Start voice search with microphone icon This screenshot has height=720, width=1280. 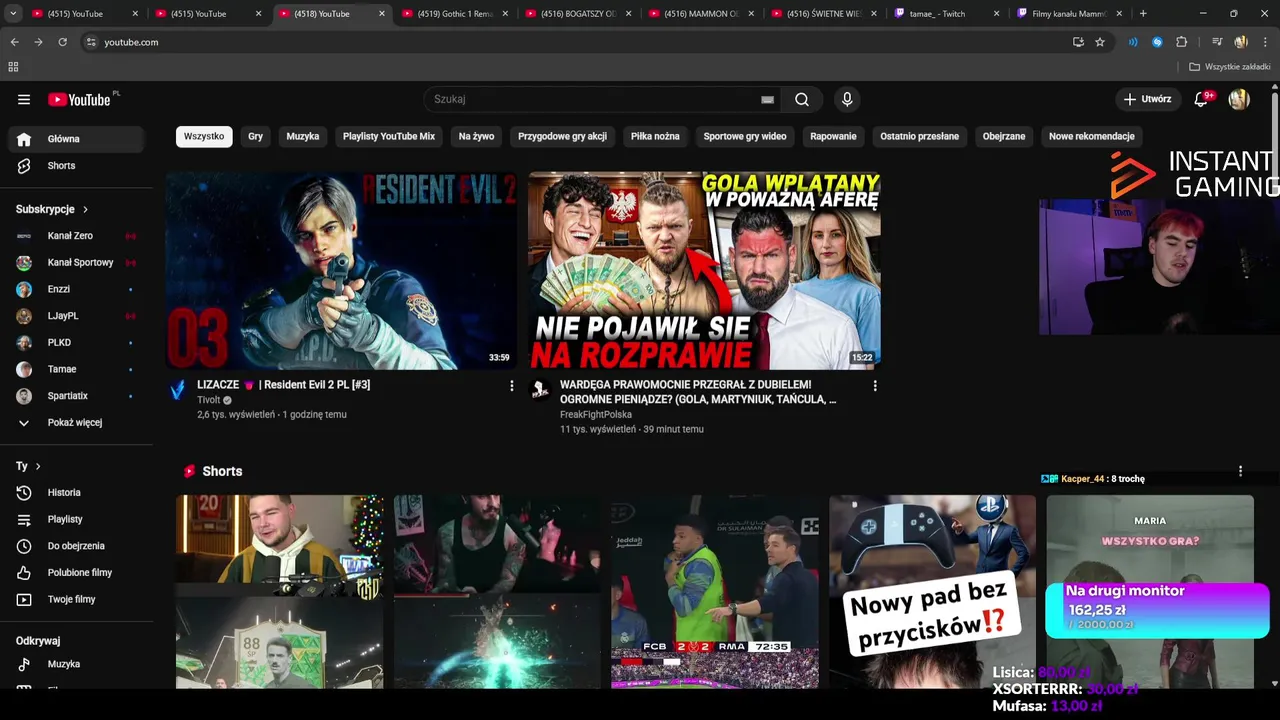(847, 99)
